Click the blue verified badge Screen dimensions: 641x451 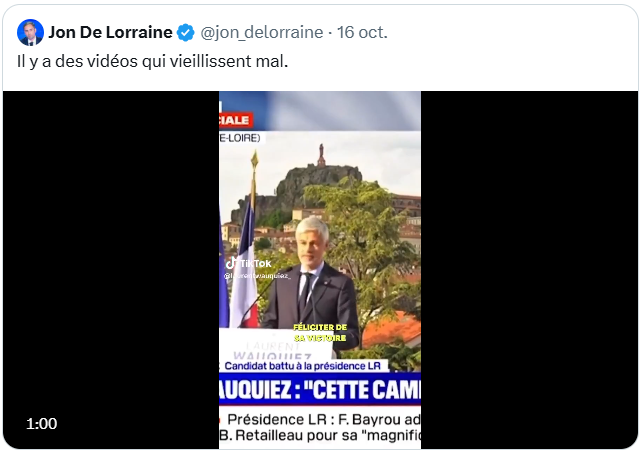click(x=186, y=32)
